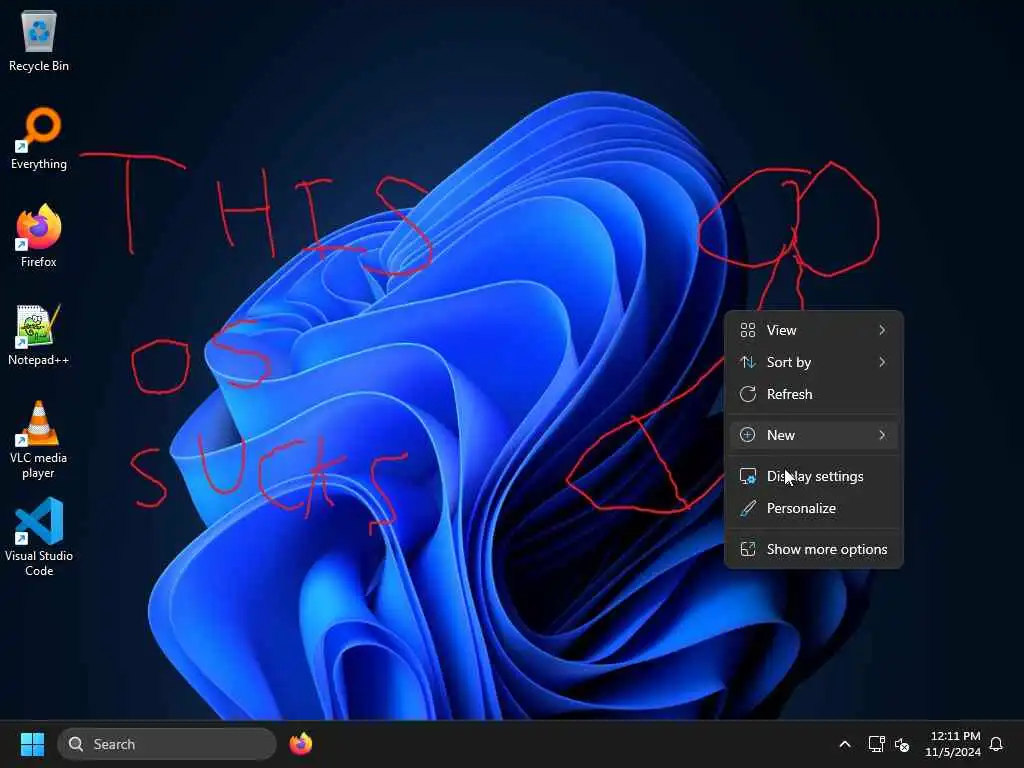Choose Sort by in context menu
This screenshot has height=768, width=1024.
pos(814,362)
